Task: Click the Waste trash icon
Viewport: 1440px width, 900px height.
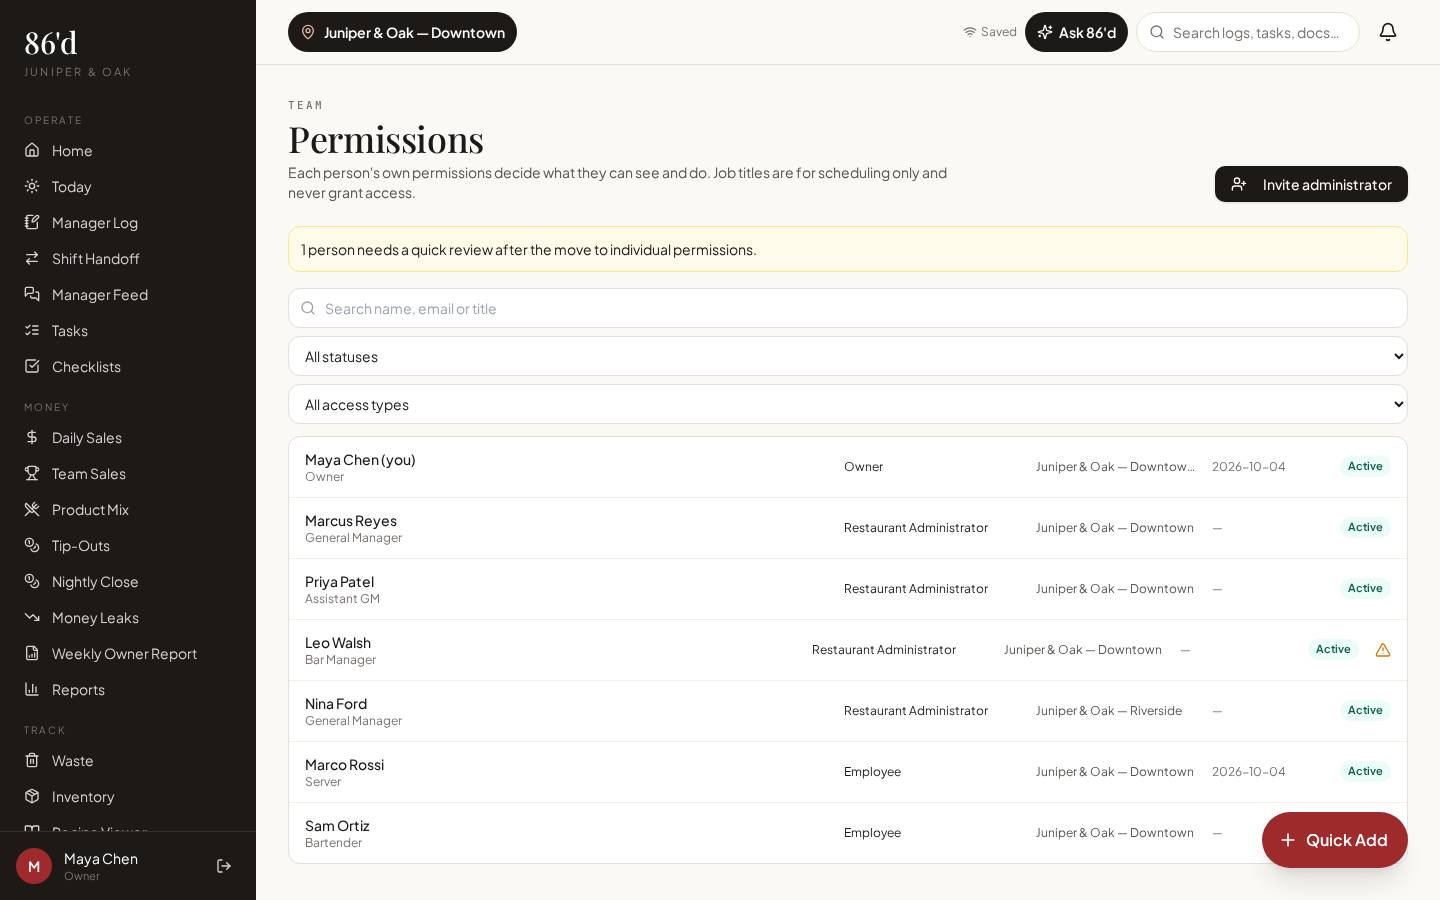Action: (32, 760)
